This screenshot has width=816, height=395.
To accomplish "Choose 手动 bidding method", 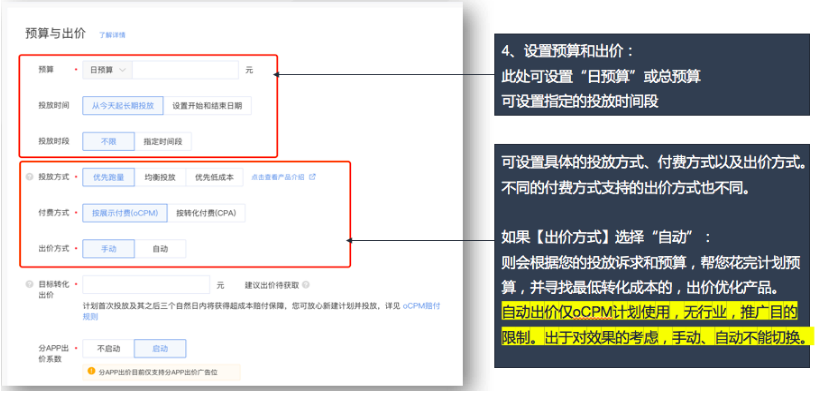I will click(108, 249).
